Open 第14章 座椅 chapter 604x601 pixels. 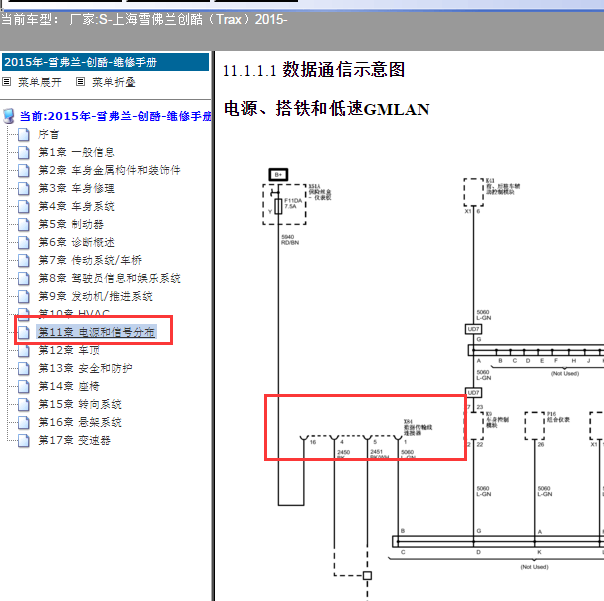(x=69, y=386)
